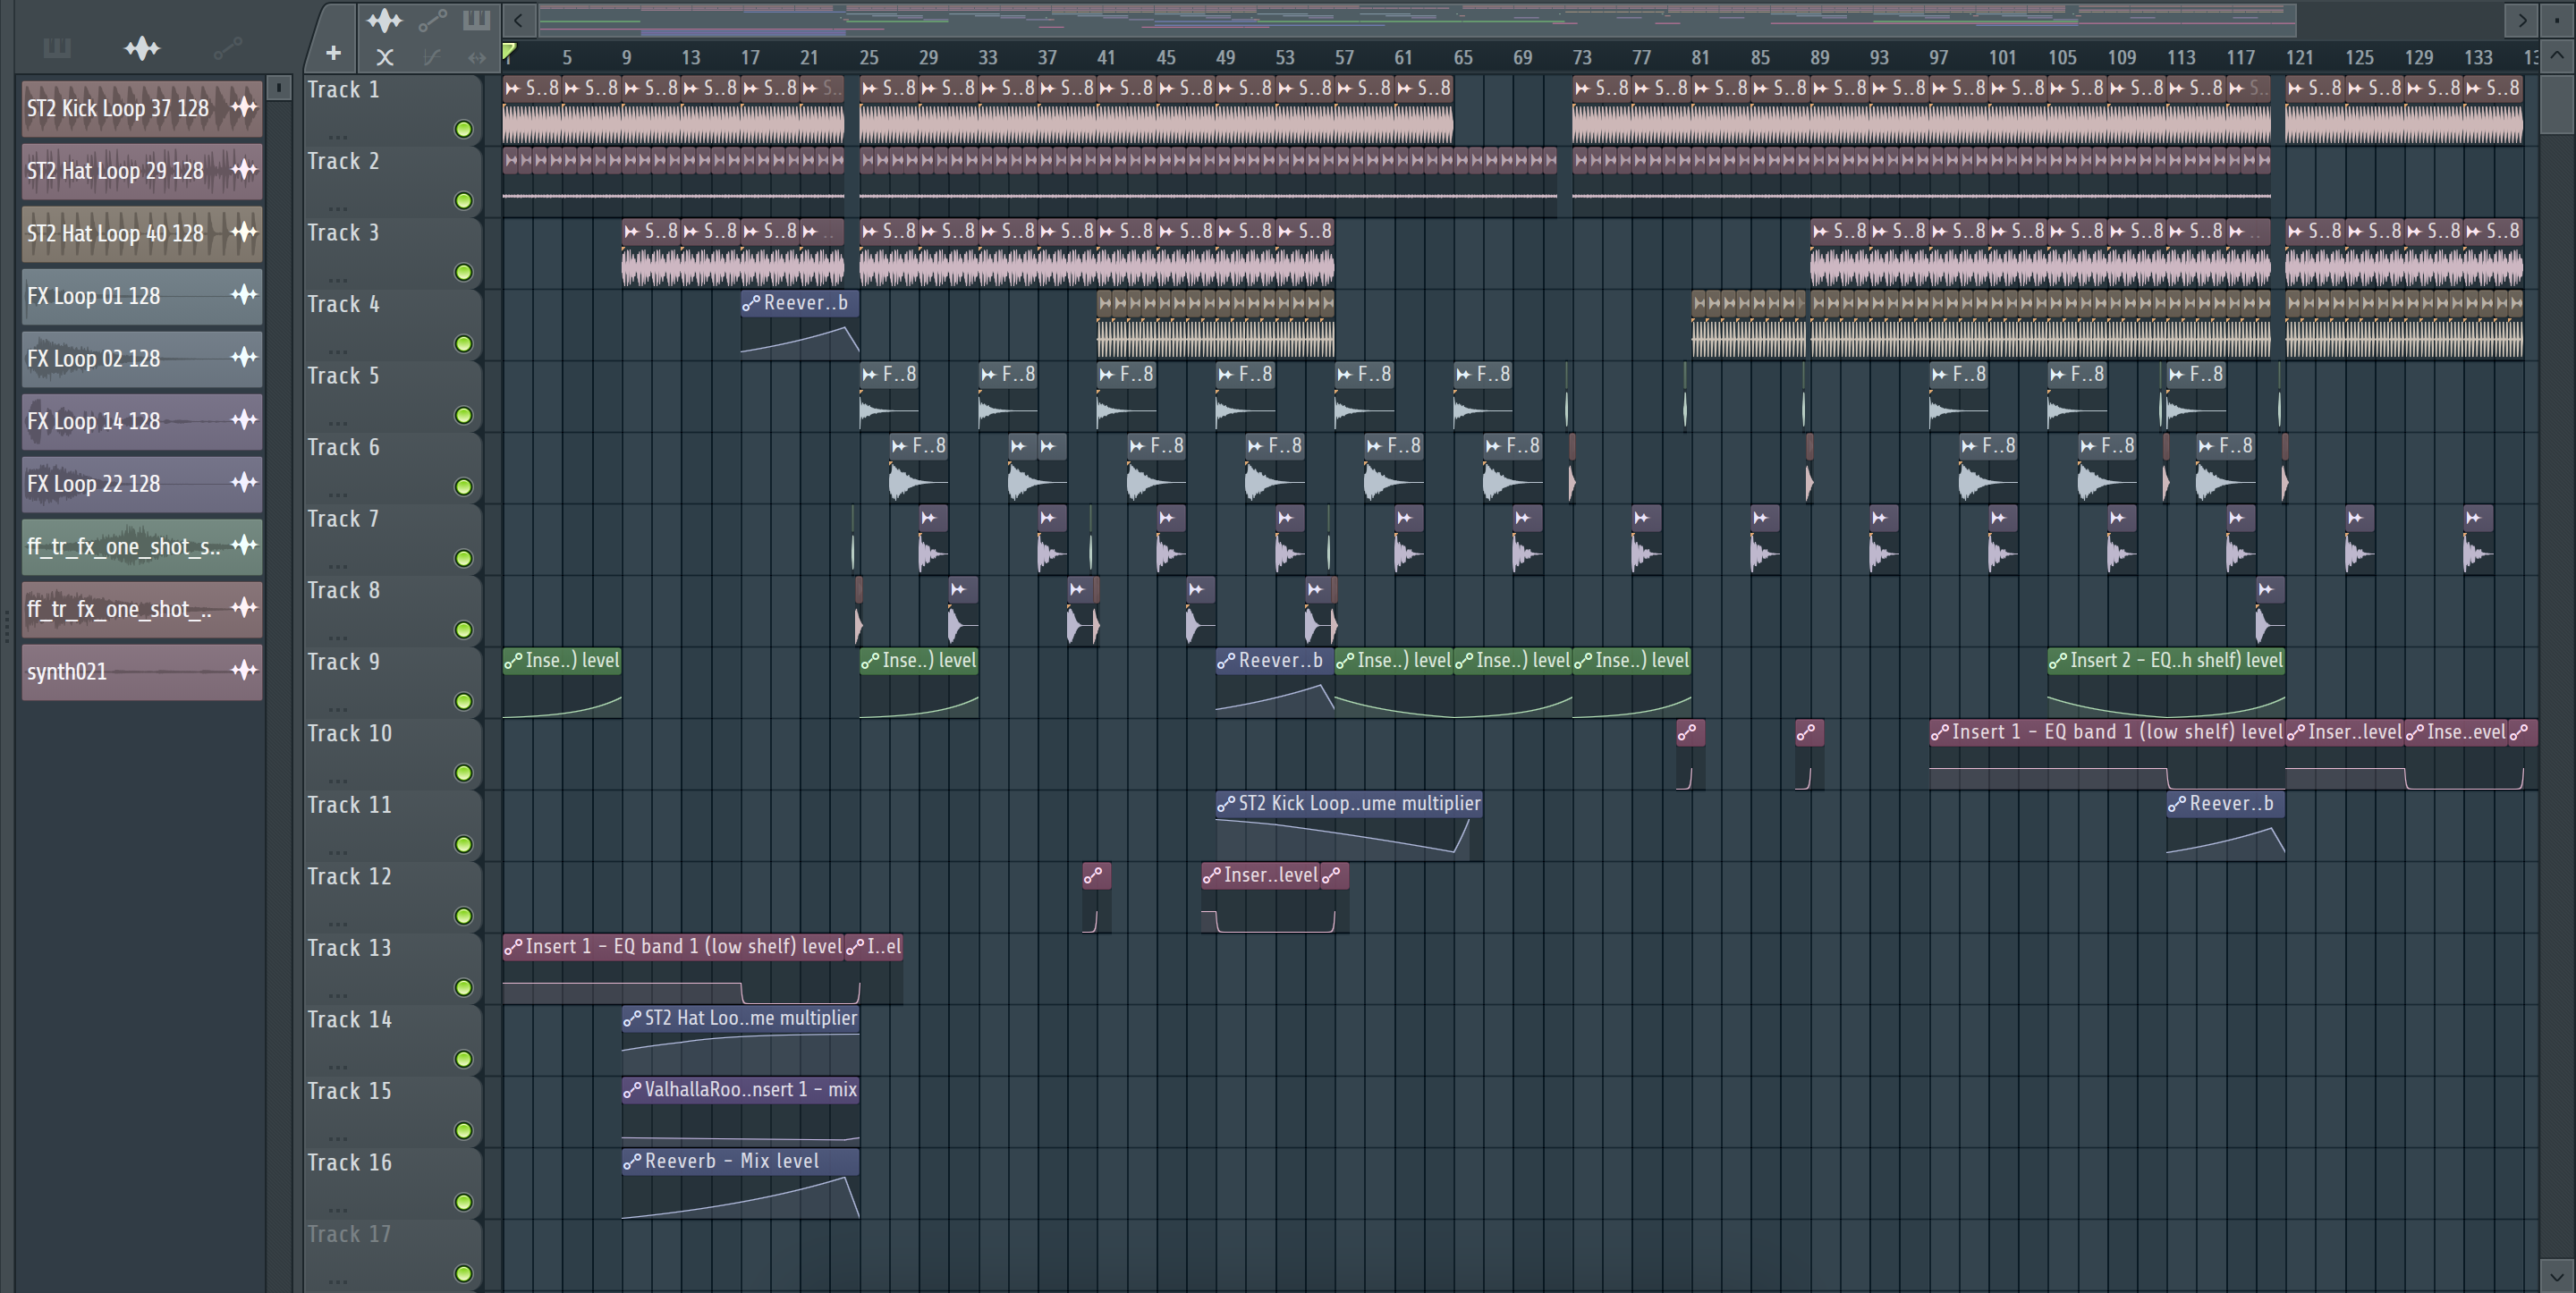Select Track 17 header label

[x=349, y=1234]
